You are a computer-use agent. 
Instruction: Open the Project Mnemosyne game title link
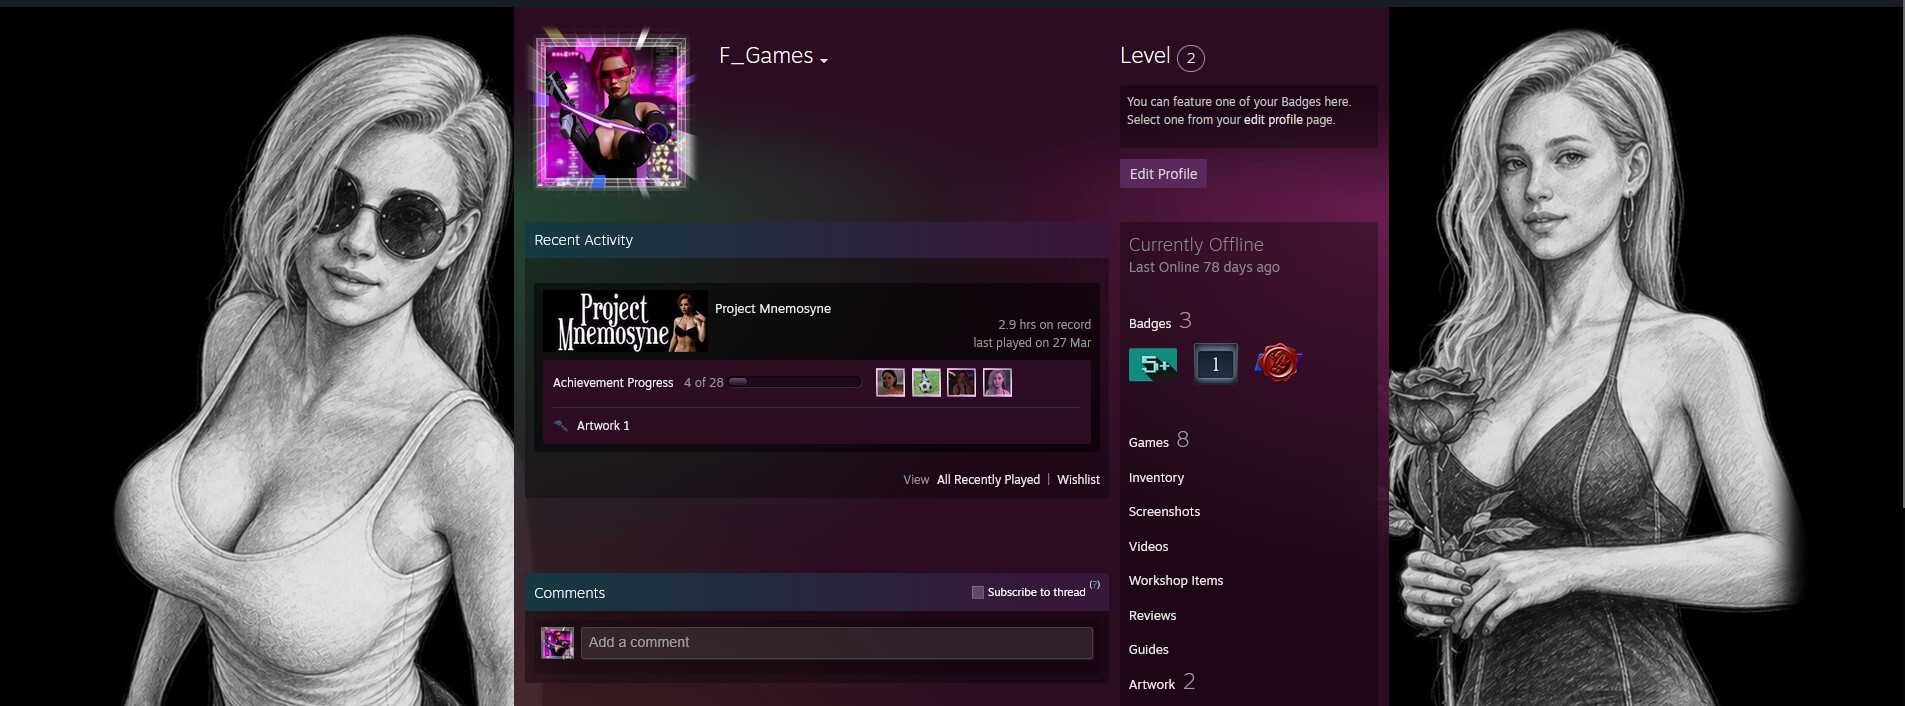click(773, 309)
